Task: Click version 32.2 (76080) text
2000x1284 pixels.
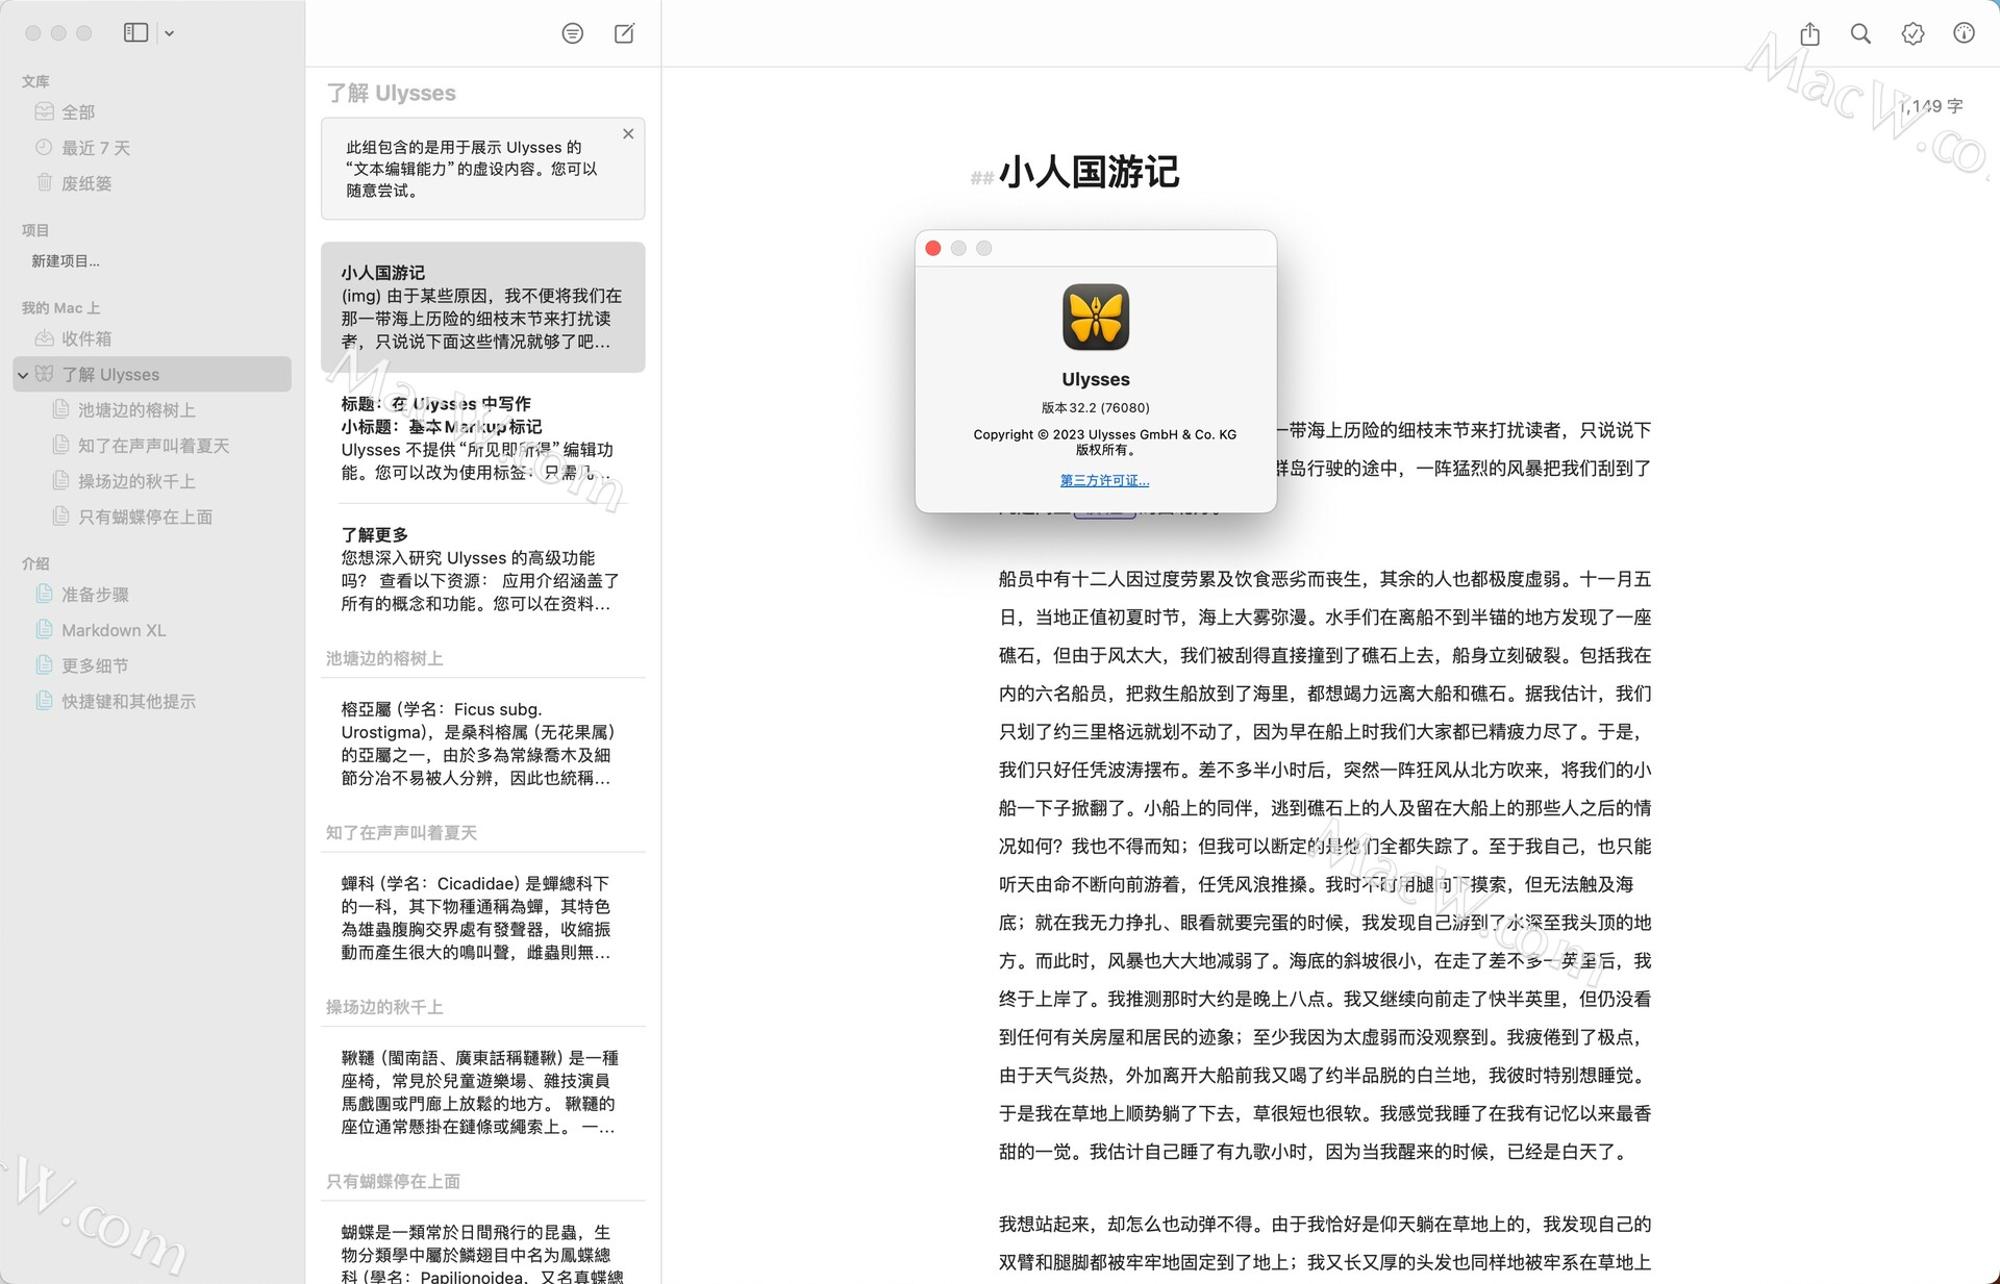Action: [x=1095, y=408]
